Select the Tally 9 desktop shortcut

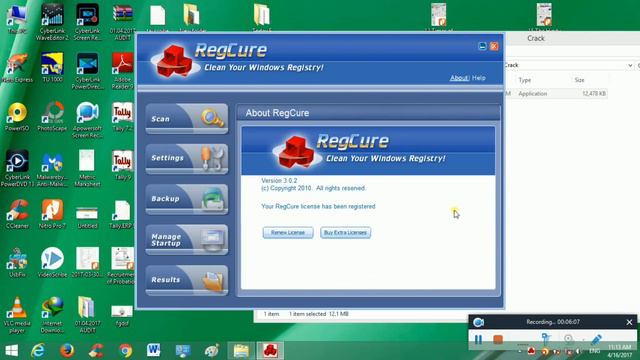click(x=122, y=165)
